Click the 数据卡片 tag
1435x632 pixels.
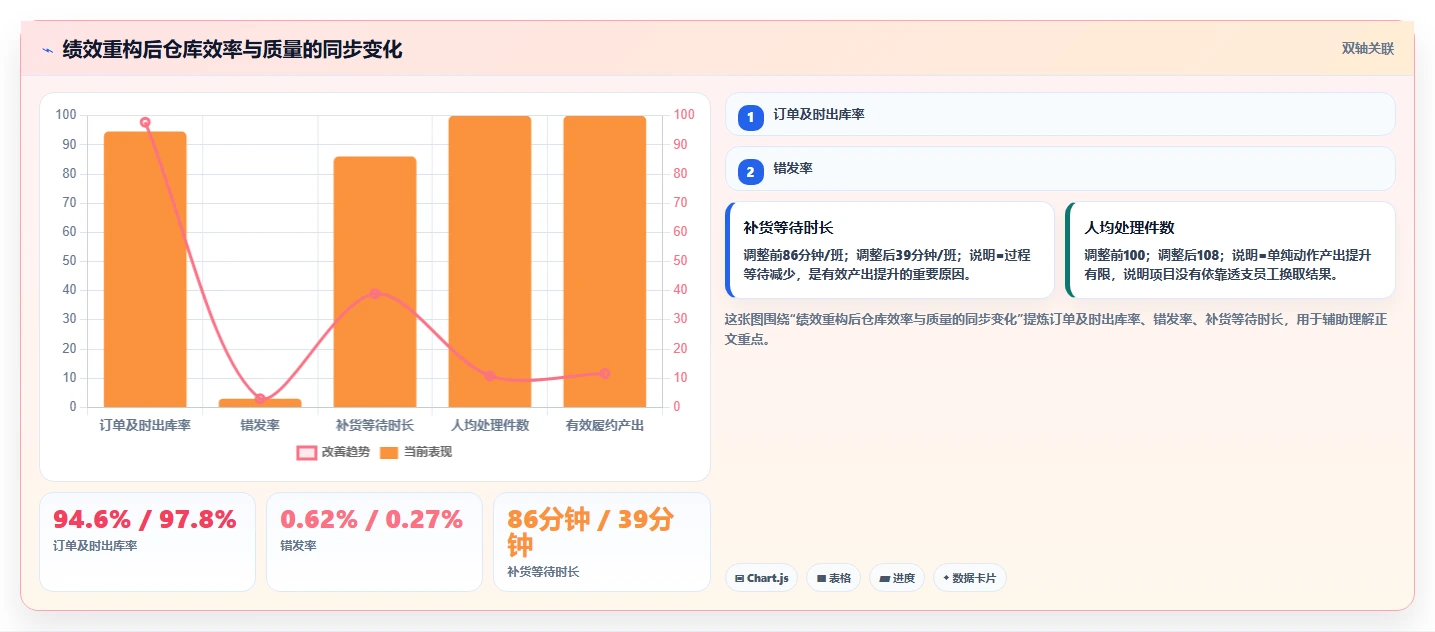pyautogui.click(x=970, y=578)
